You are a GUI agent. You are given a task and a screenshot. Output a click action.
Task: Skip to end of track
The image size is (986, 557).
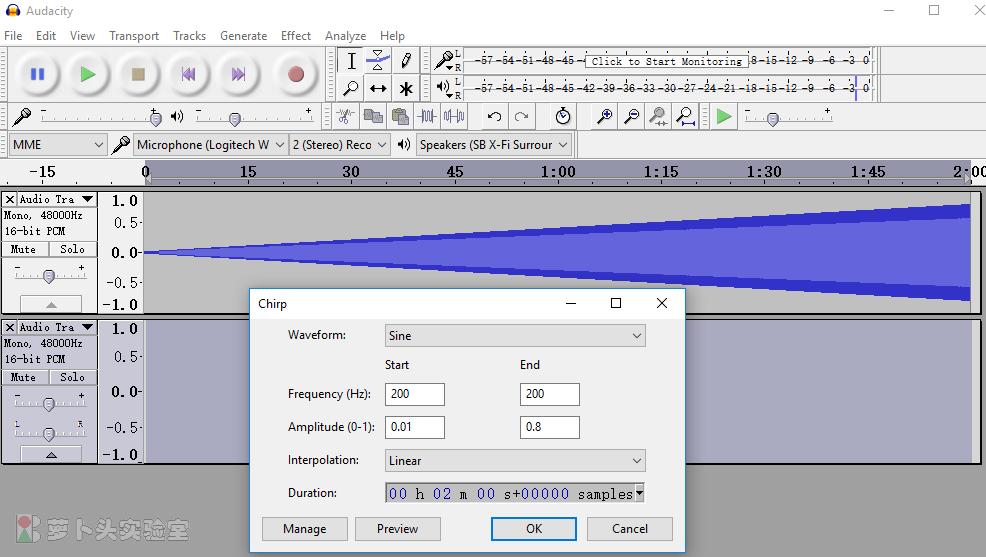click(238, 74)
